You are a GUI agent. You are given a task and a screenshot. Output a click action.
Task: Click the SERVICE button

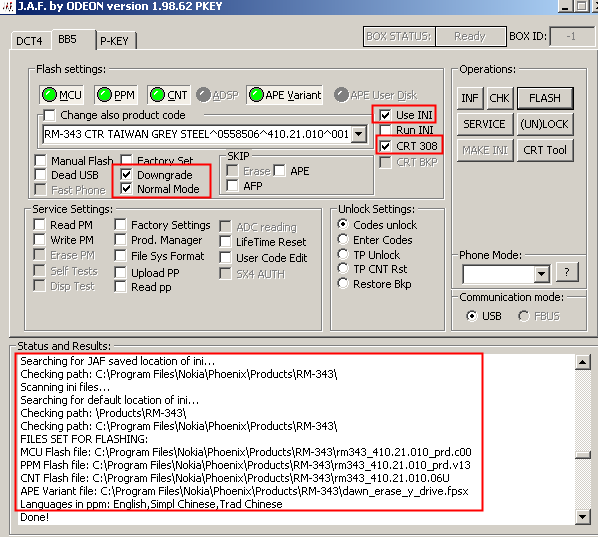[x=484, y=124]
